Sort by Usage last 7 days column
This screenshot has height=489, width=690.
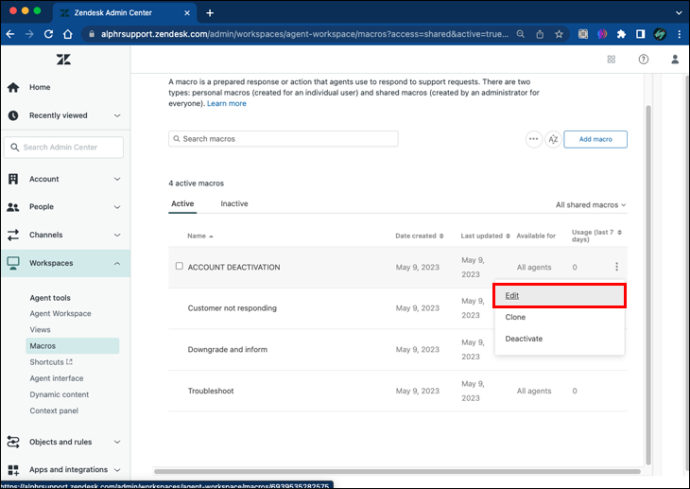pos(597,235)
